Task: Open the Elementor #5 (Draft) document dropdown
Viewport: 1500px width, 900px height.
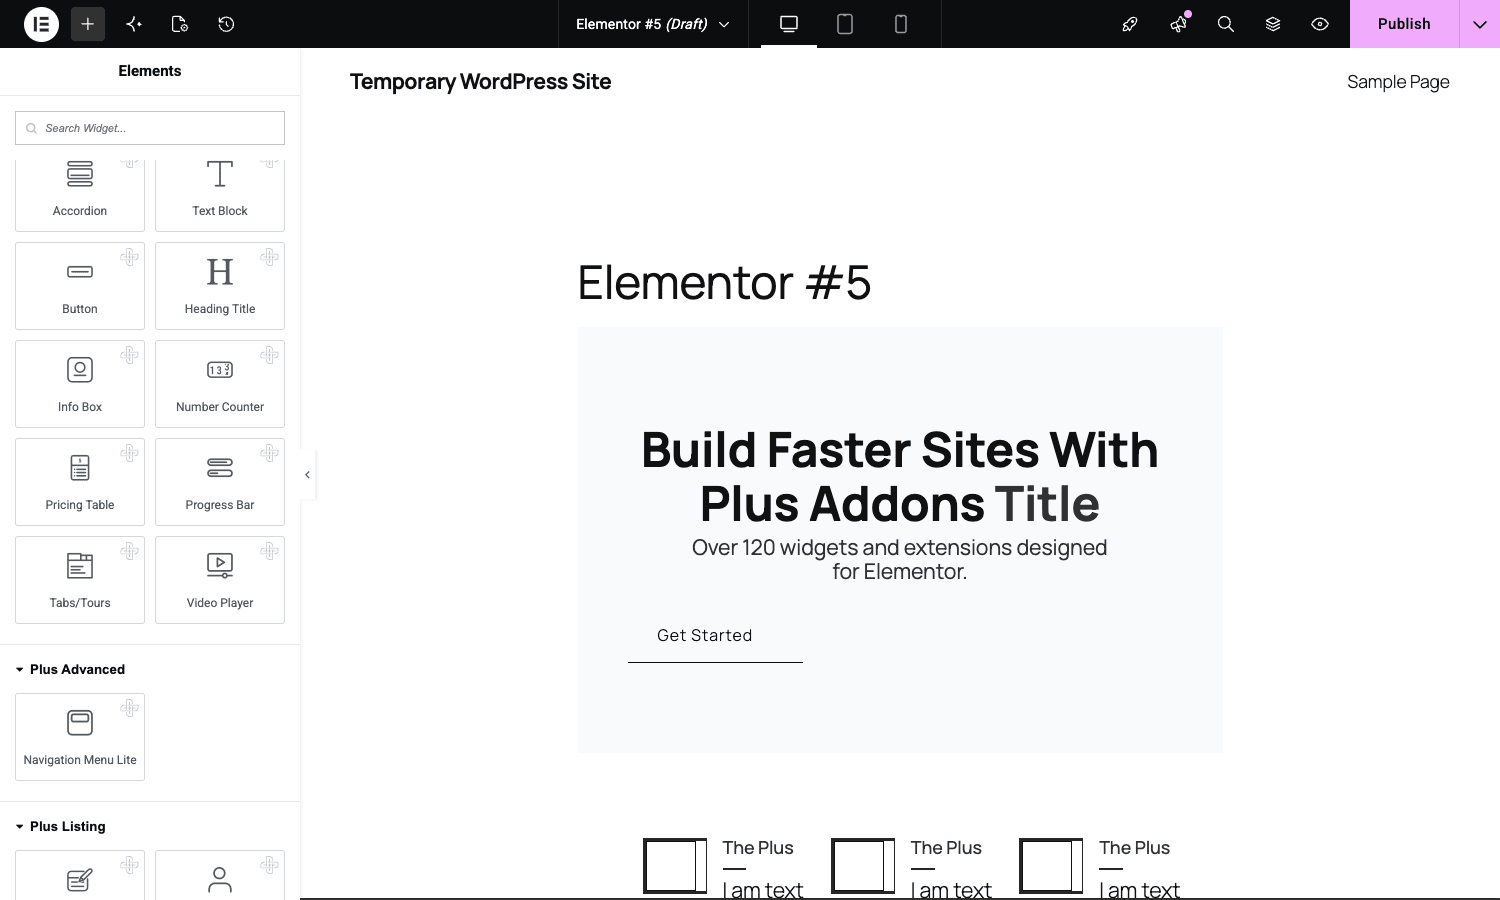Action: pos(653,24)
